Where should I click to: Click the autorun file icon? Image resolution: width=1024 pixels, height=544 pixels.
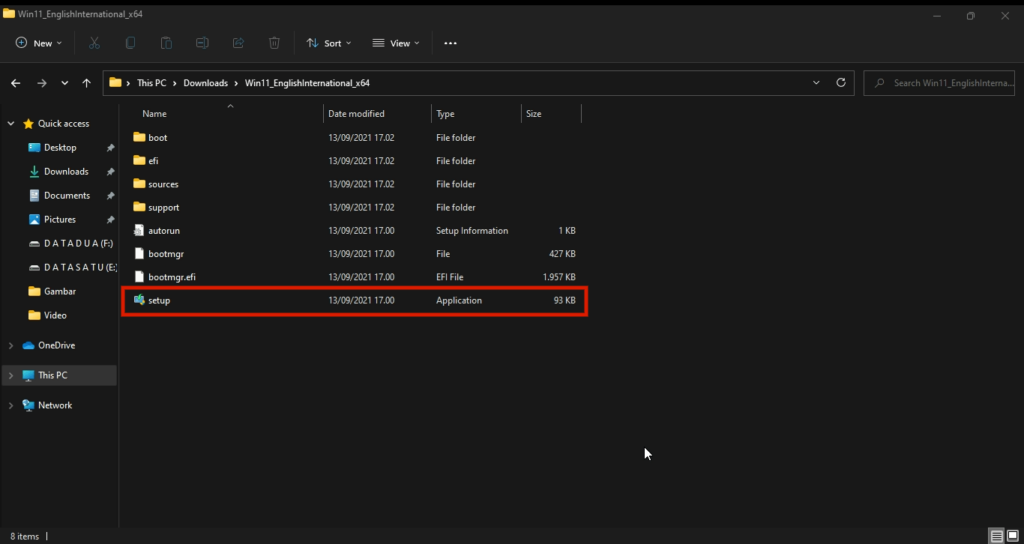click(138, 230)
